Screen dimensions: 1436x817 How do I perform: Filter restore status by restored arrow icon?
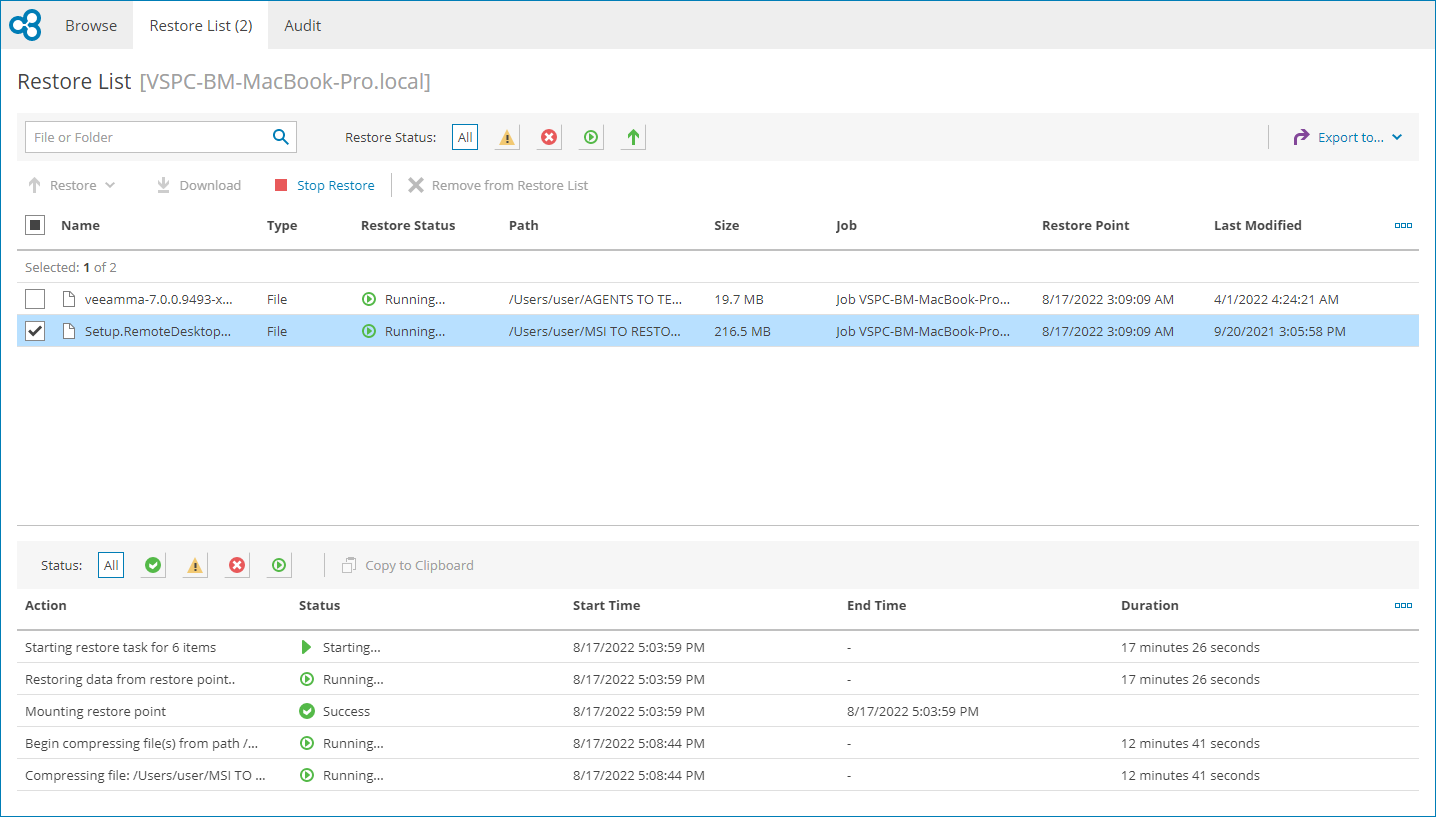click(632, 137)
